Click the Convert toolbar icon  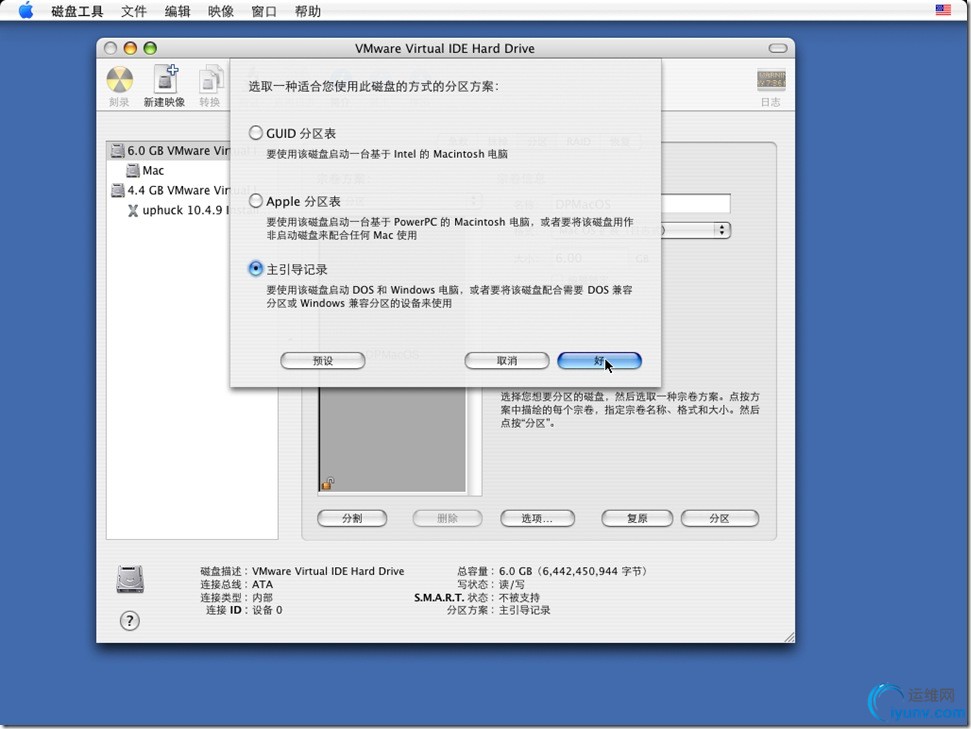[211, 81]
